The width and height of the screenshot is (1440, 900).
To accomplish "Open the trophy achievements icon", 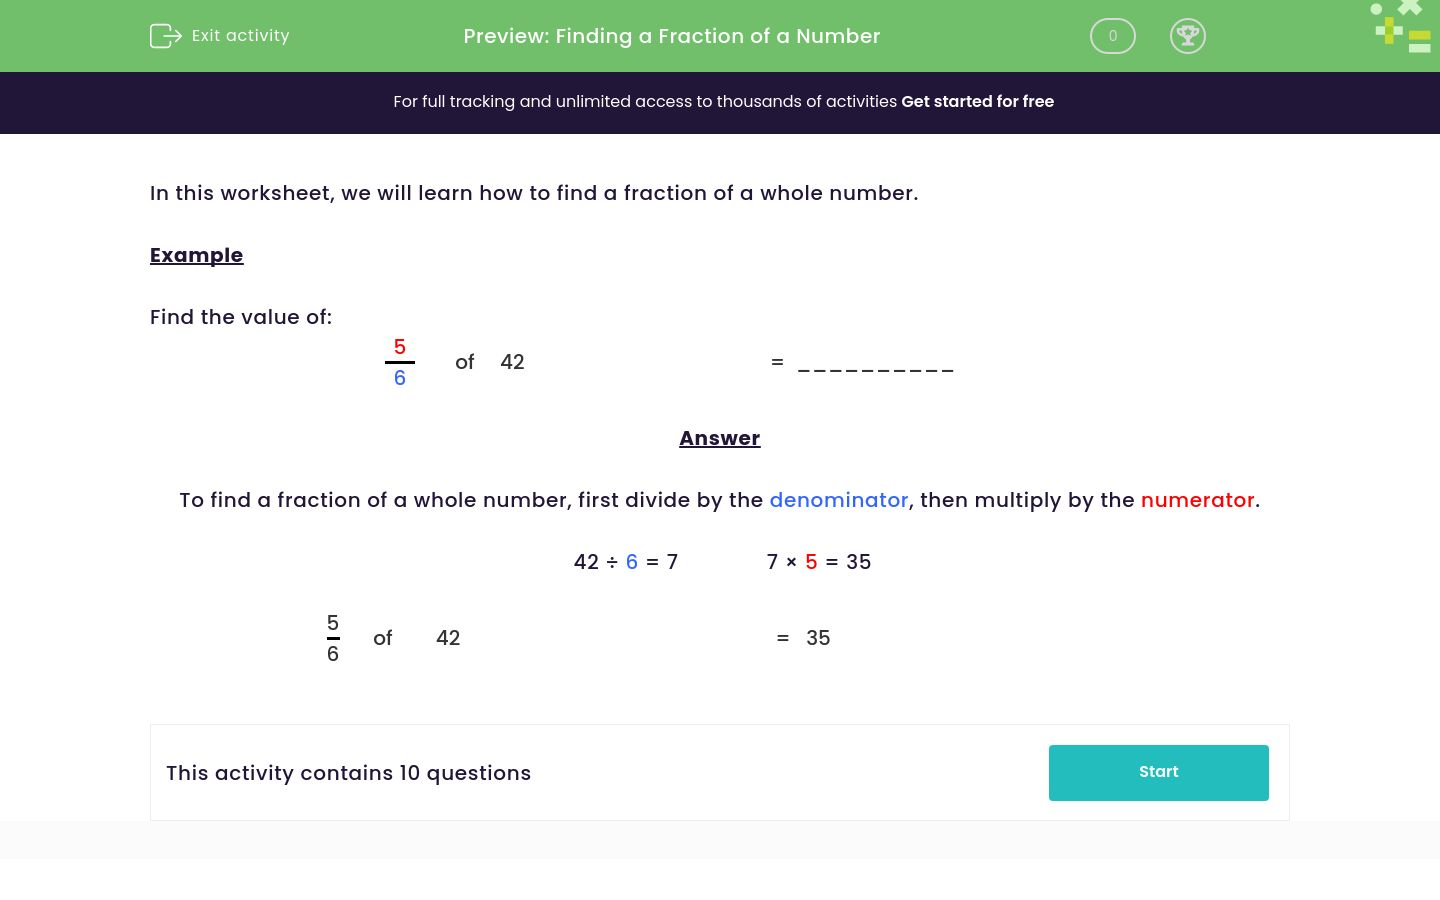I will click(x=1188, y=36).
